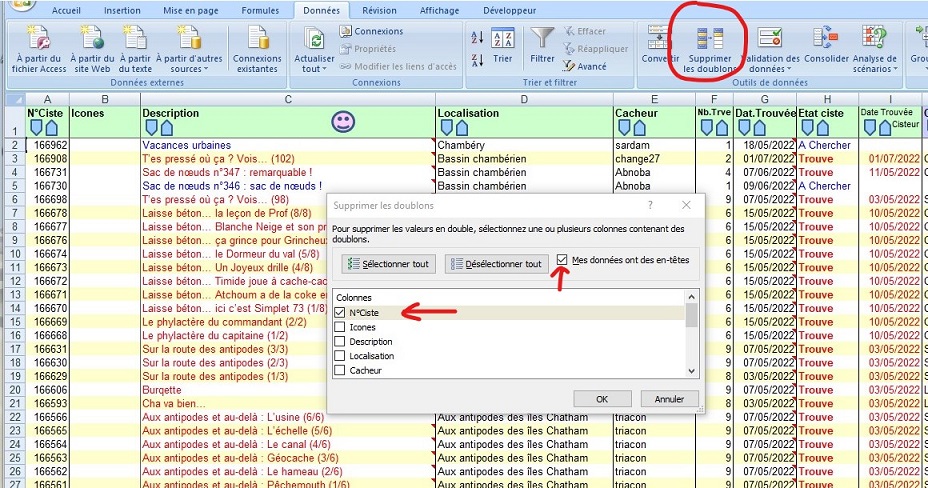This screenshot has width=928, height=488.
Task: Import data via À partir du texte
Action: [x=134, y=40]
